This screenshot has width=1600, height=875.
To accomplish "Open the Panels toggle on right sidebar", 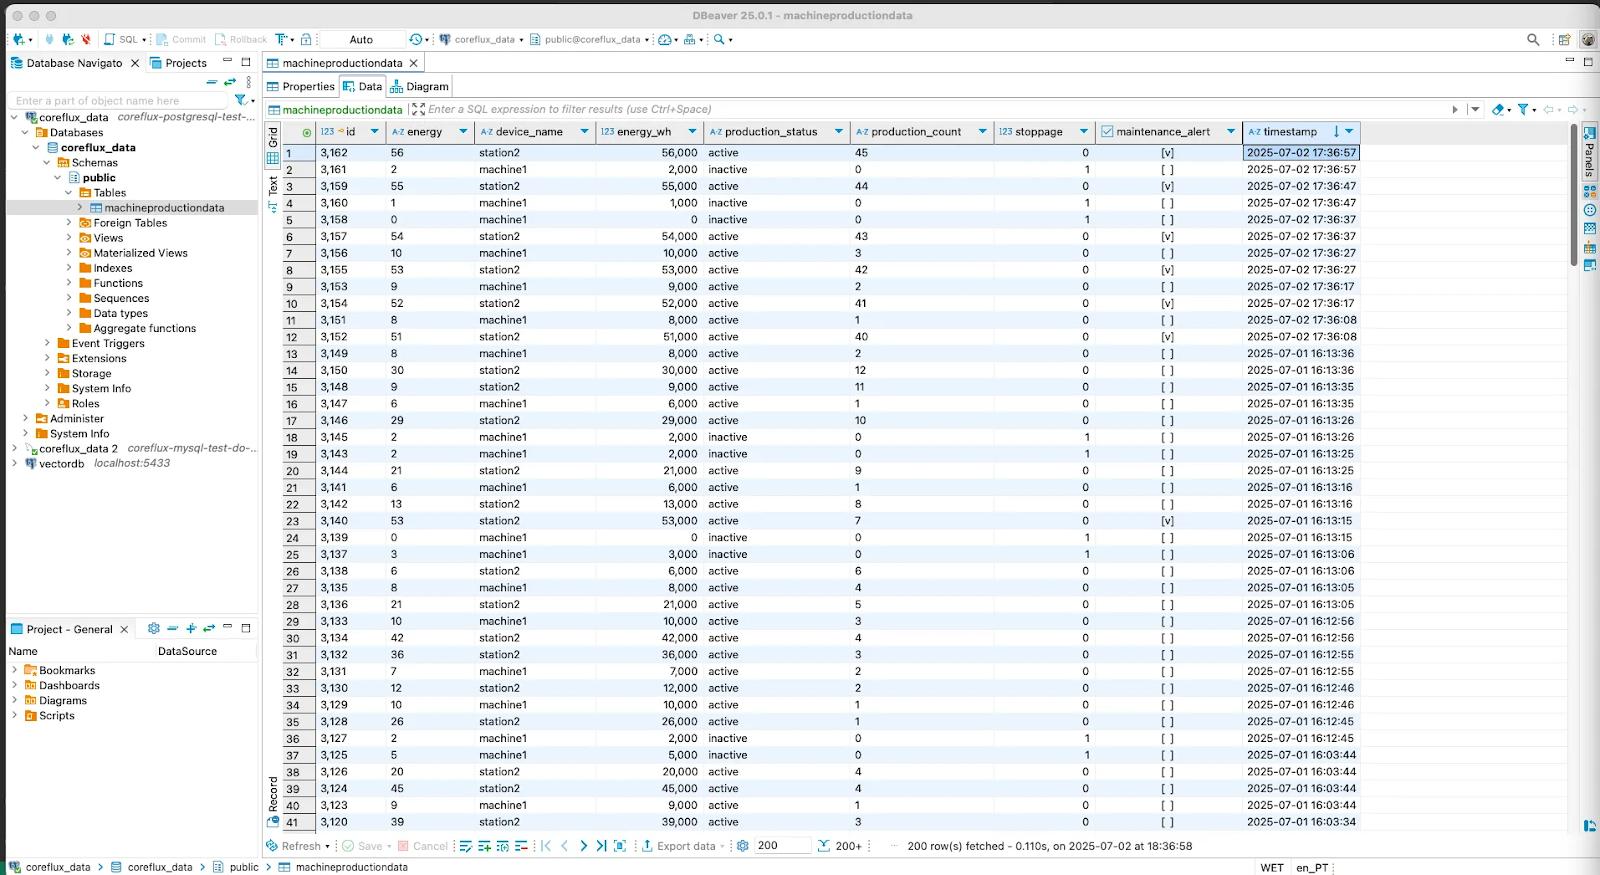I will pyautogui.click(x=1589, y=150).
